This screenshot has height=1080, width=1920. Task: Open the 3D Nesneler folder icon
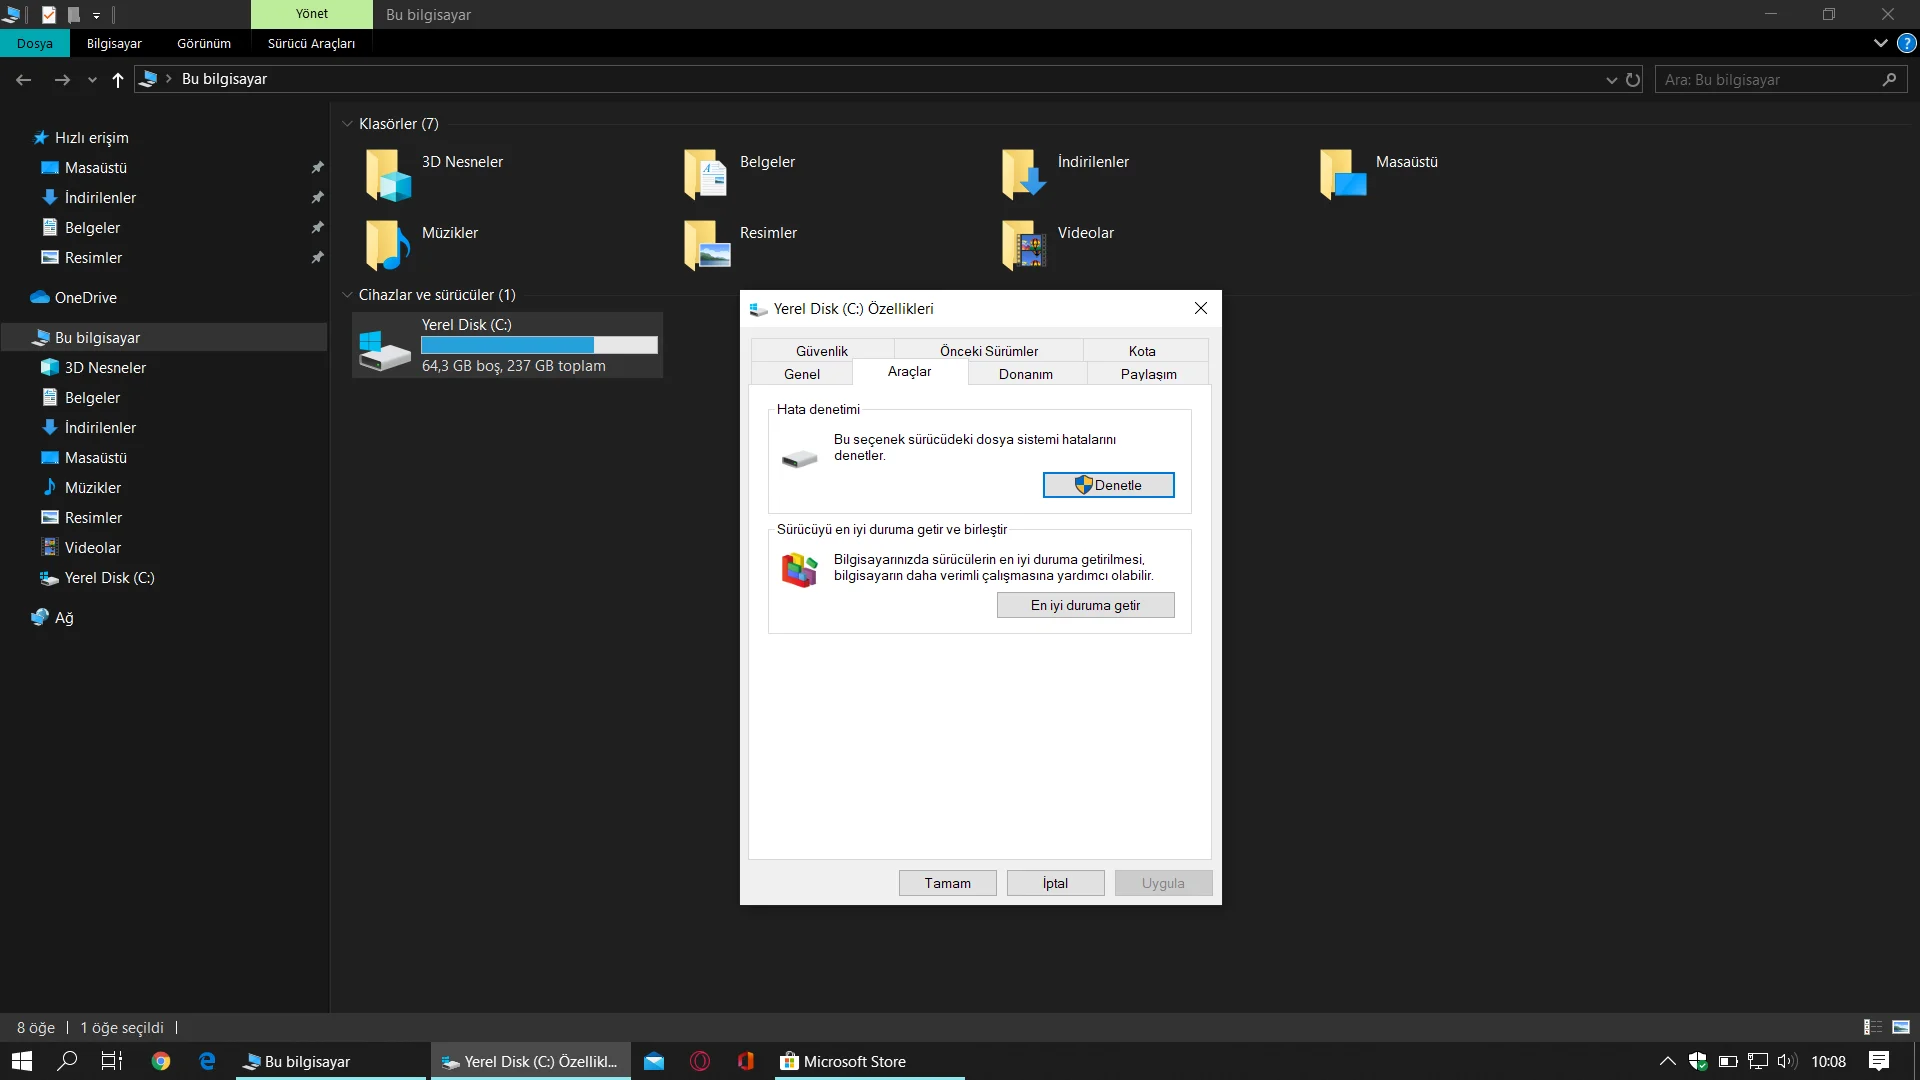(388, 175)
